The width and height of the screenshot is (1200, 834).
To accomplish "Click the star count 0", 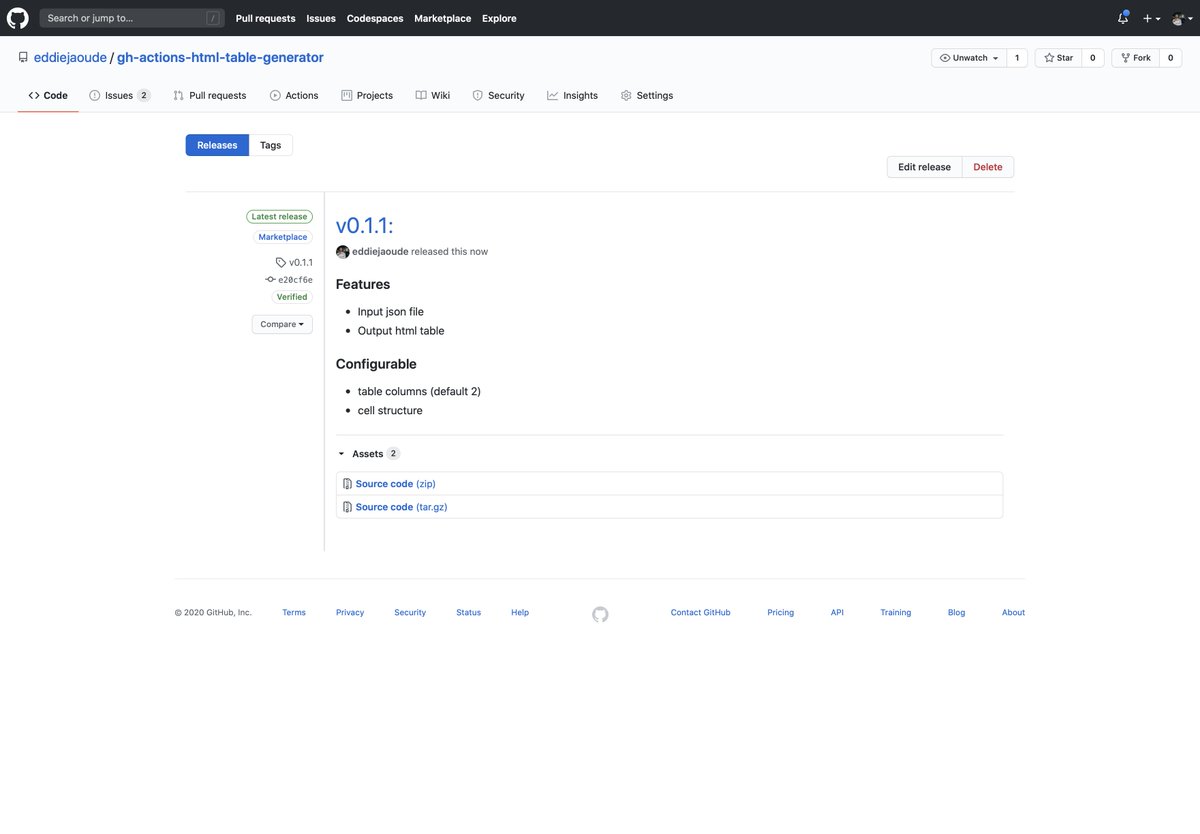I will pos(1092,58).
